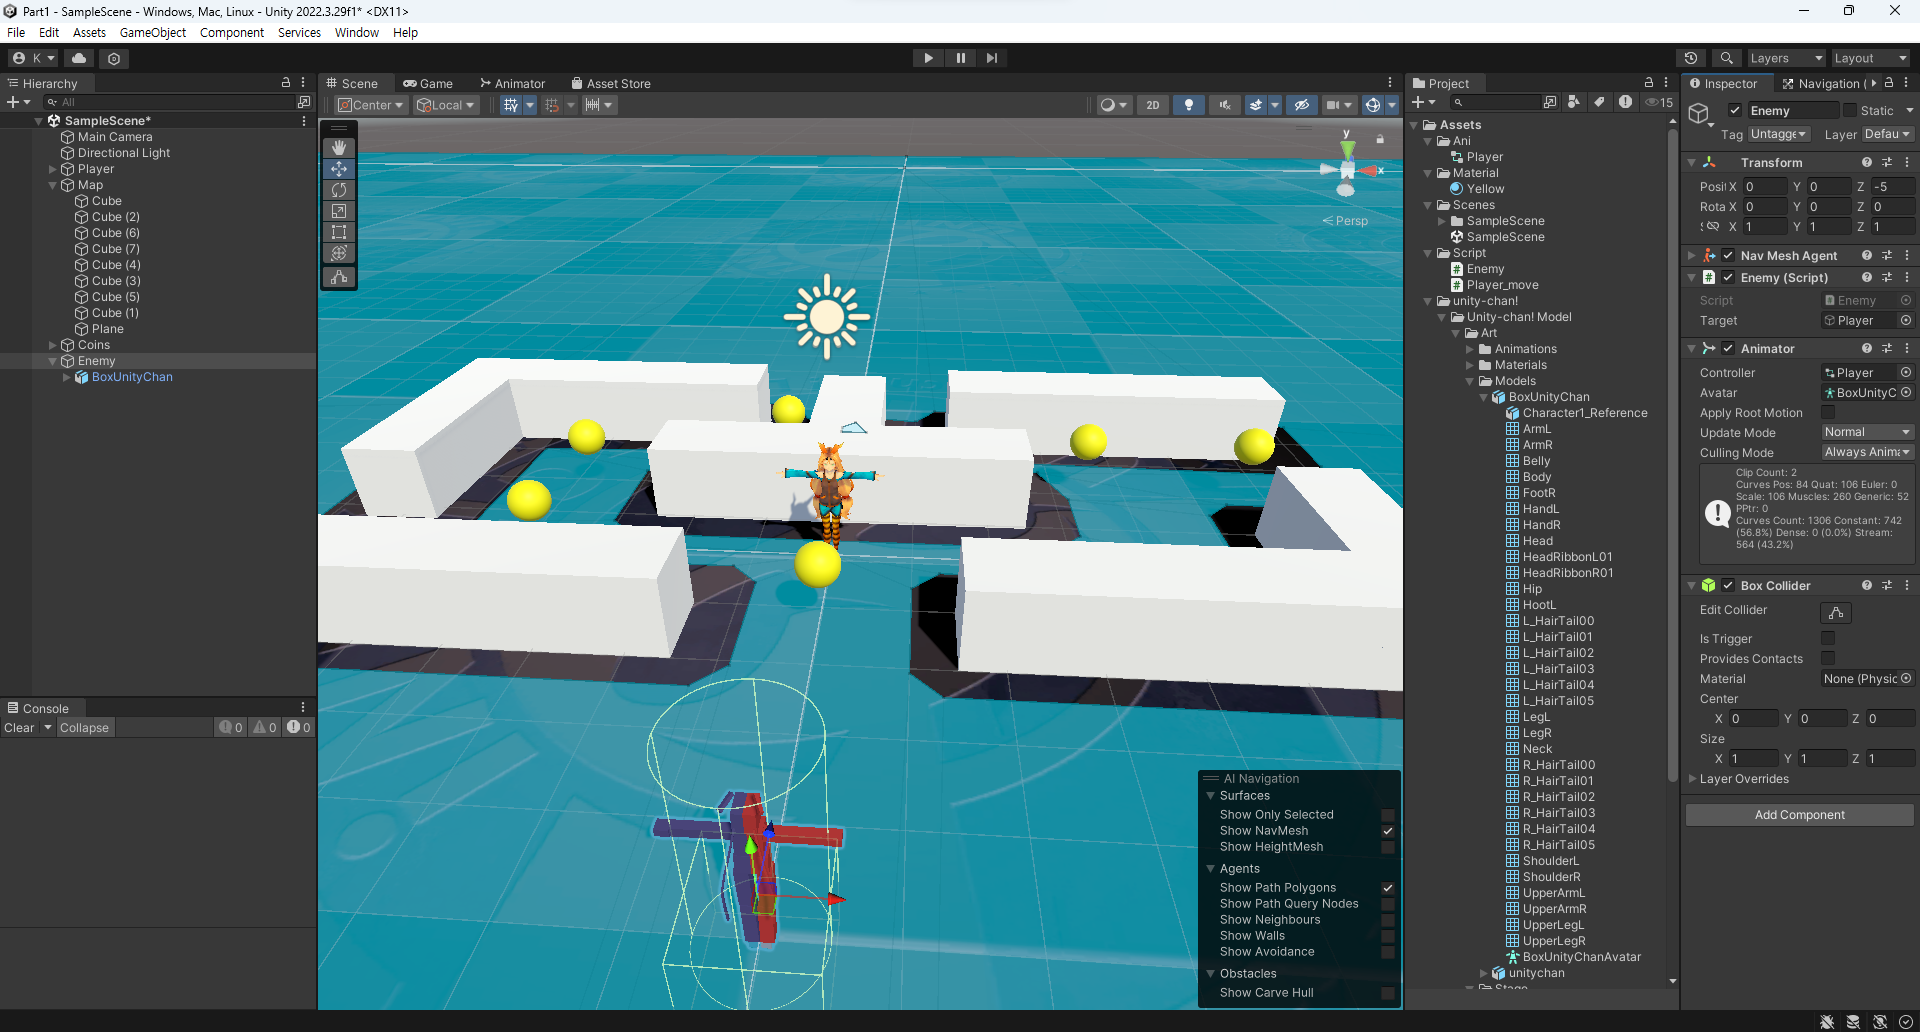Toggle Static checkbox
Viewport: 1920px width, 1032px height.
point(1850,111)
